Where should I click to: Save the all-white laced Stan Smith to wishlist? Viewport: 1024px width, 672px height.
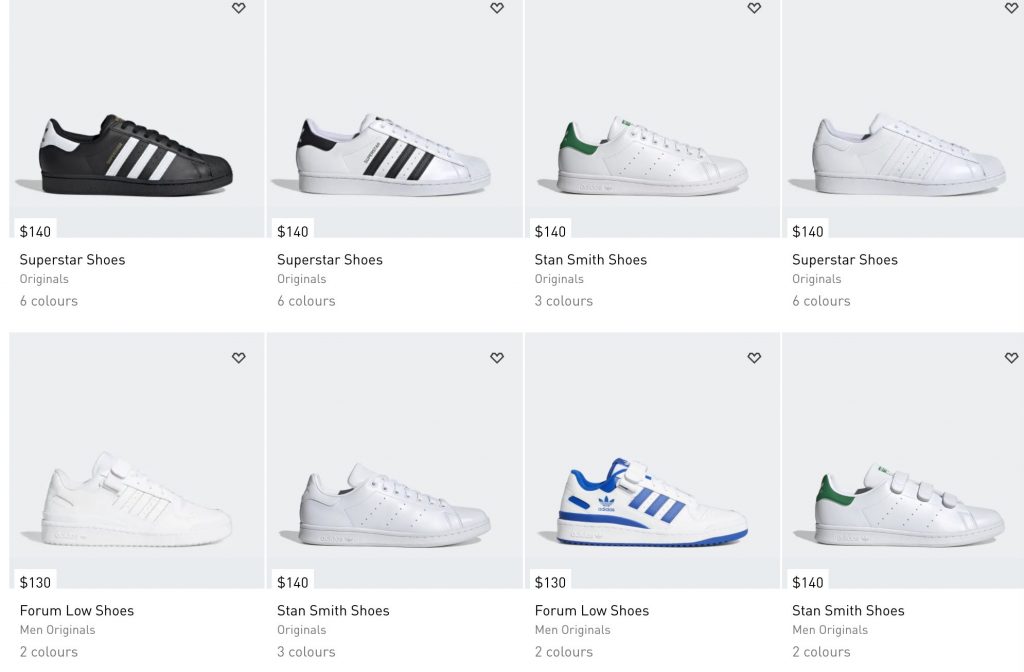[x=497, y=358]
